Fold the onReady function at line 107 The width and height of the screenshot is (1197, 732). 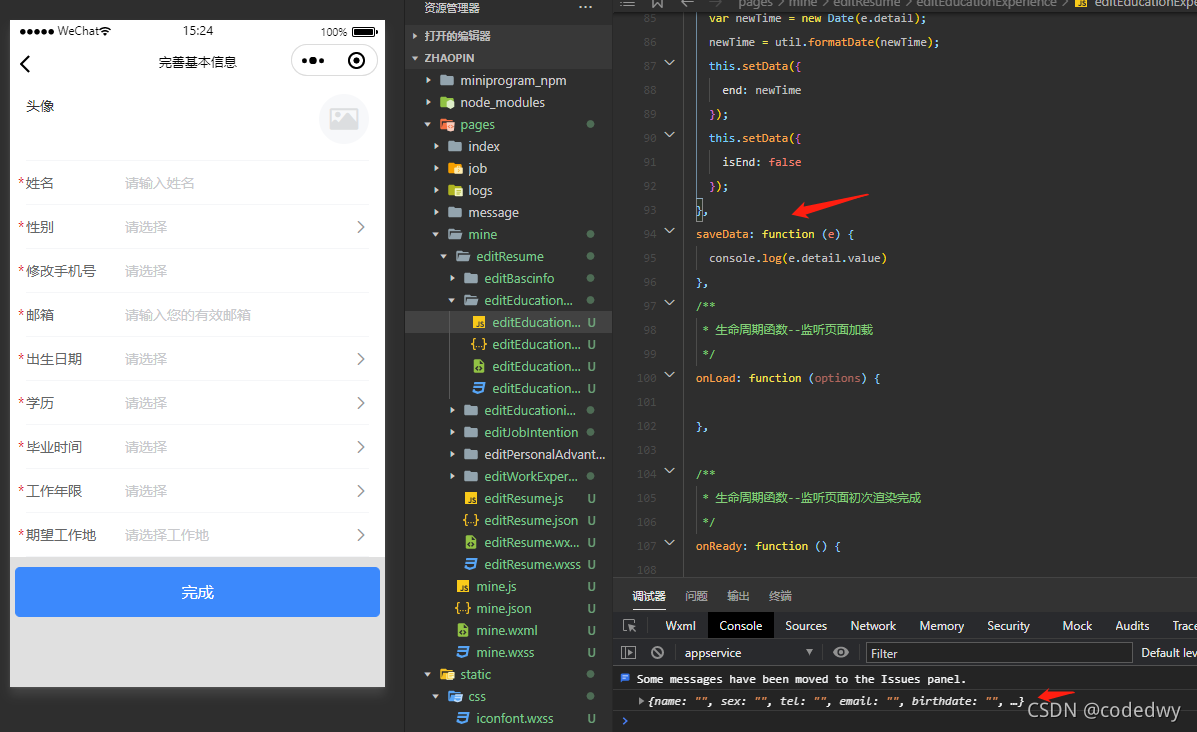(x=669, y=542)
